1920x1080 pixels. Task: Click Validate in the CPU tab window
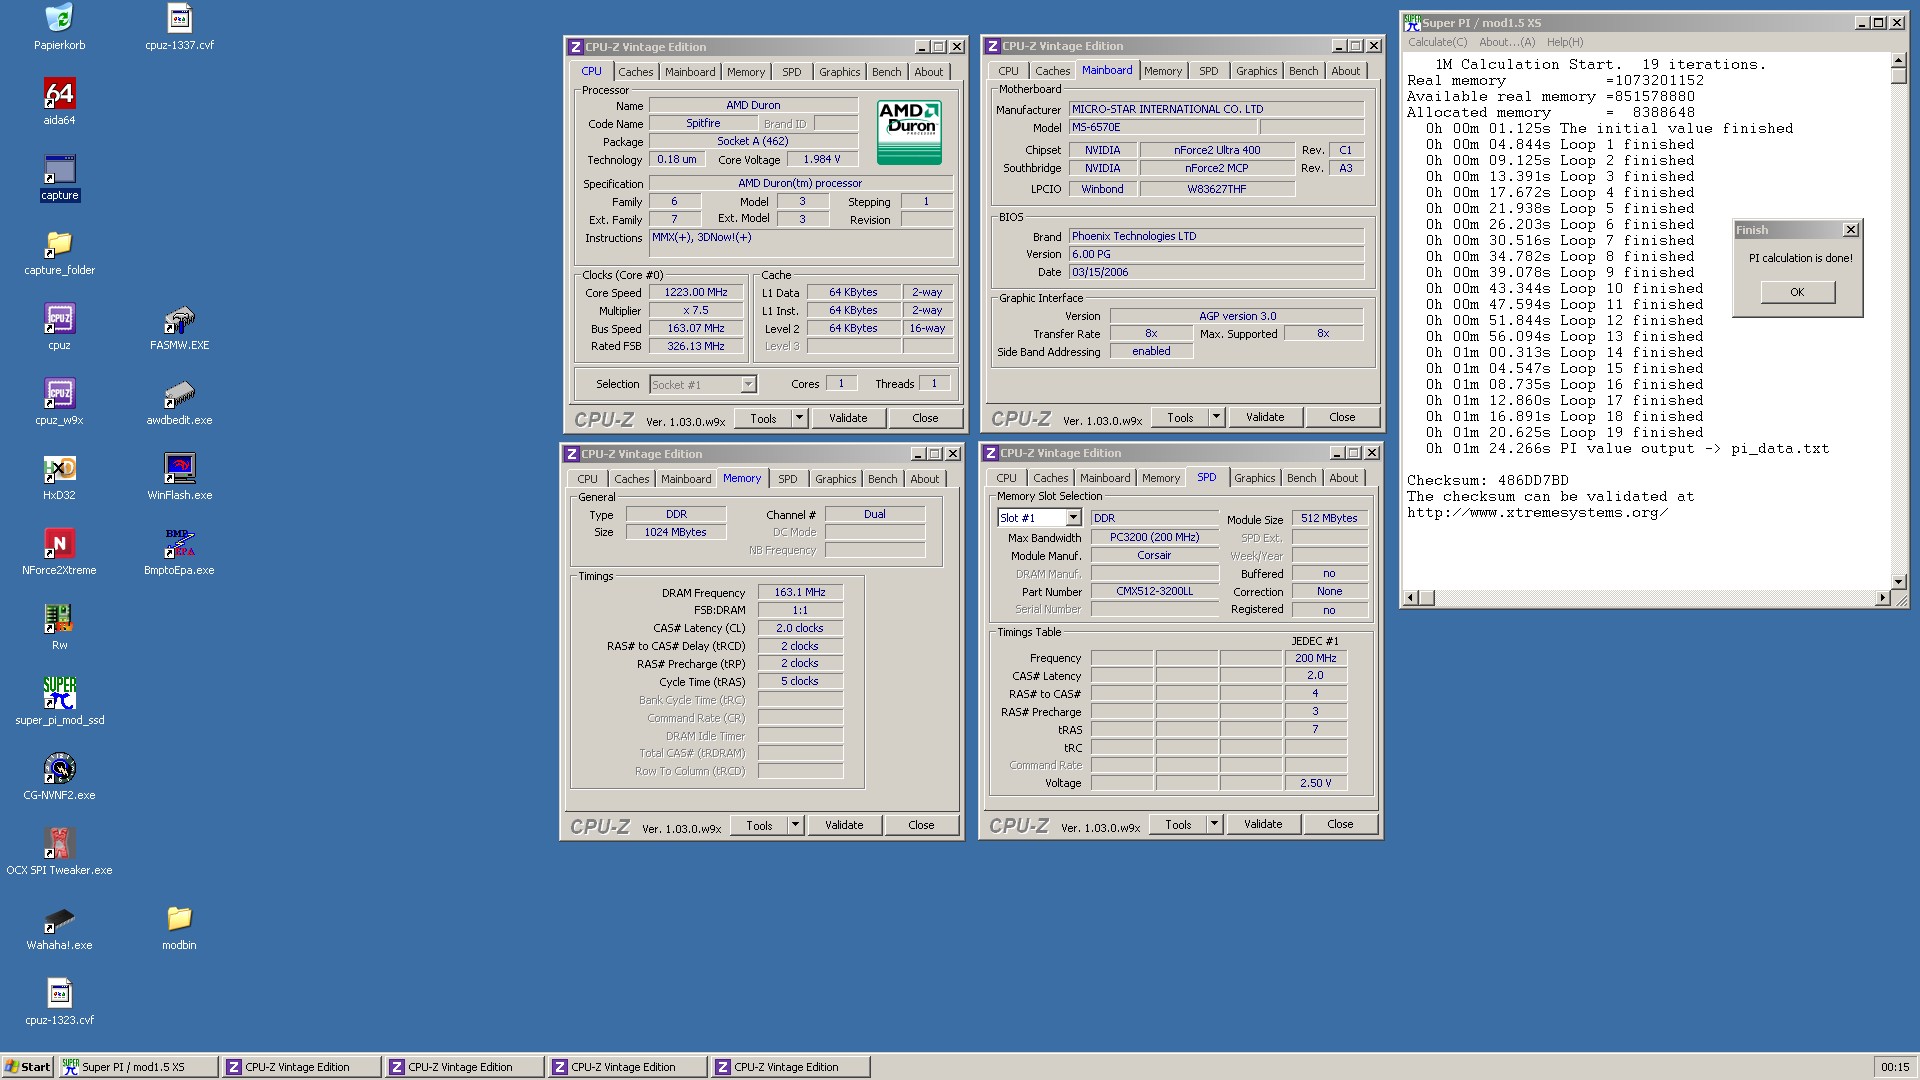click(x=848, y=418)
